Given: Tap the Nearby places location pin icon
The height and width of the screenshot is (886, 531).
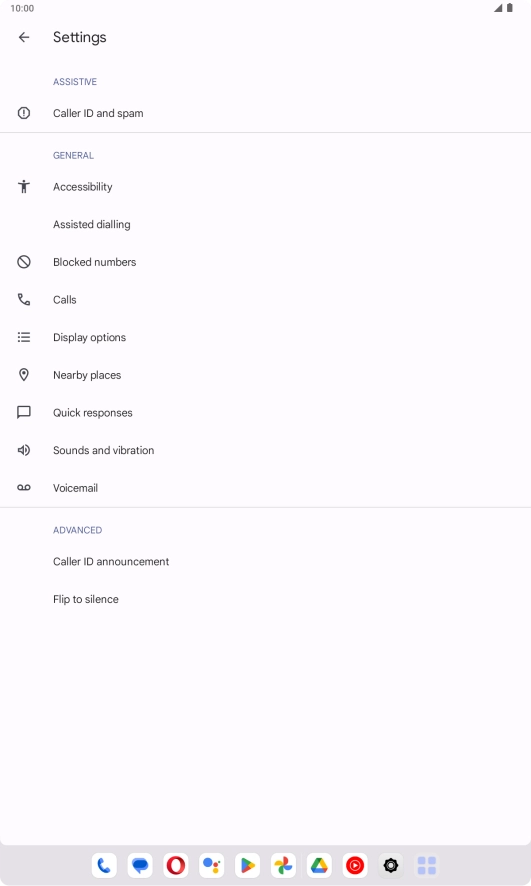Looking at the screenshot, I should (x=24, y=375).
